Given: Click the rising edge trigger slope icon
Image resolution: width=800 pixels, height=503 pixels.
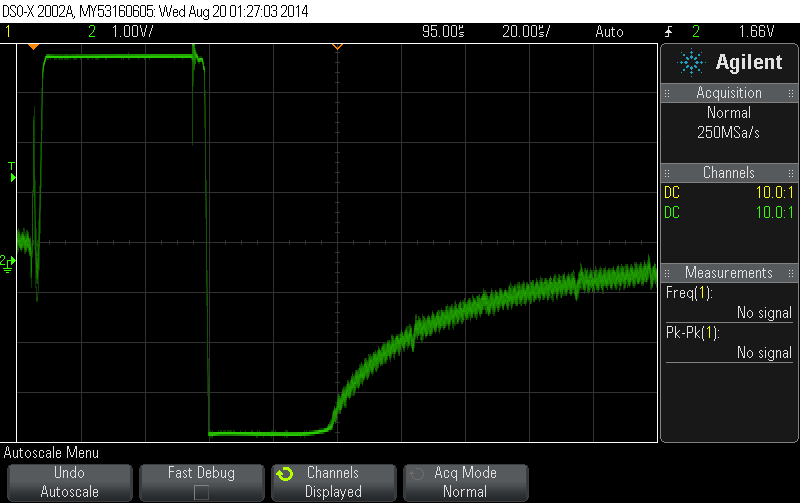Looking at the screenshot, I should (x=669, y=32).
